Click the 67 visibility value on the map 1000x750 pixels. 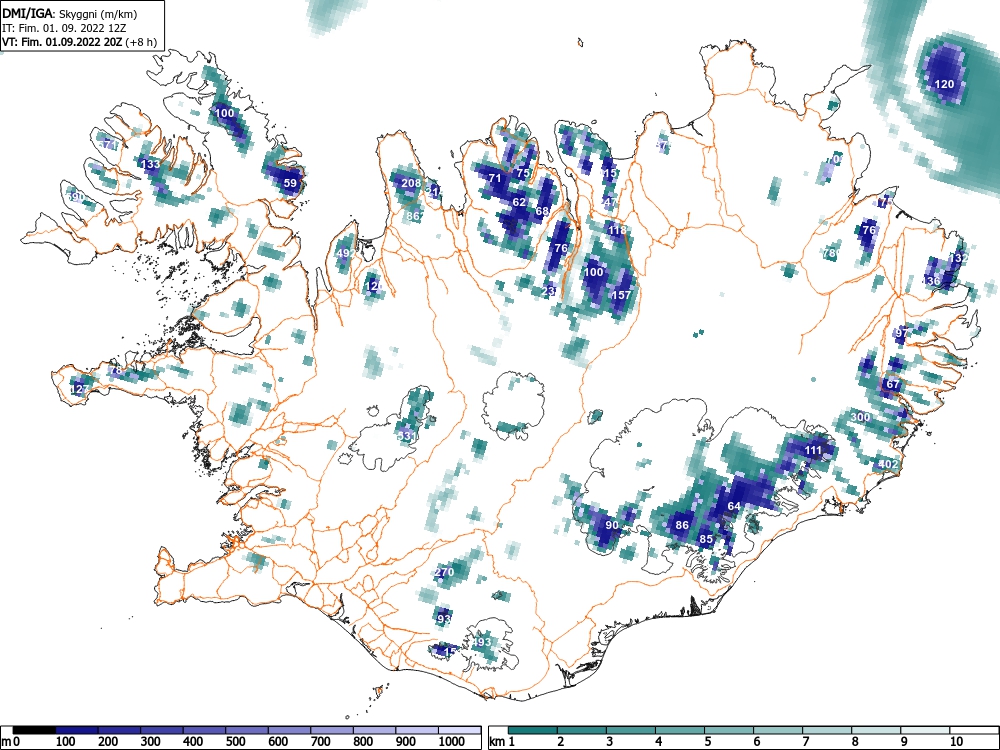(892, 385)
